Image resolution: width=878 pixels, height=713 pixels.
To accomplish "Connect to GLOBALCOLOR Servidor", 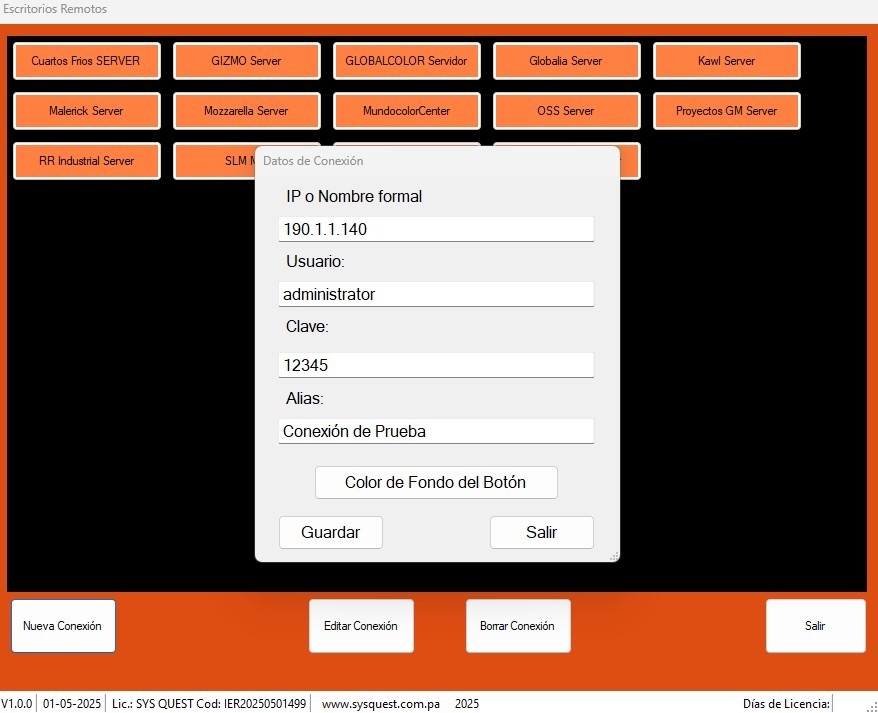I will coord(406,61).
